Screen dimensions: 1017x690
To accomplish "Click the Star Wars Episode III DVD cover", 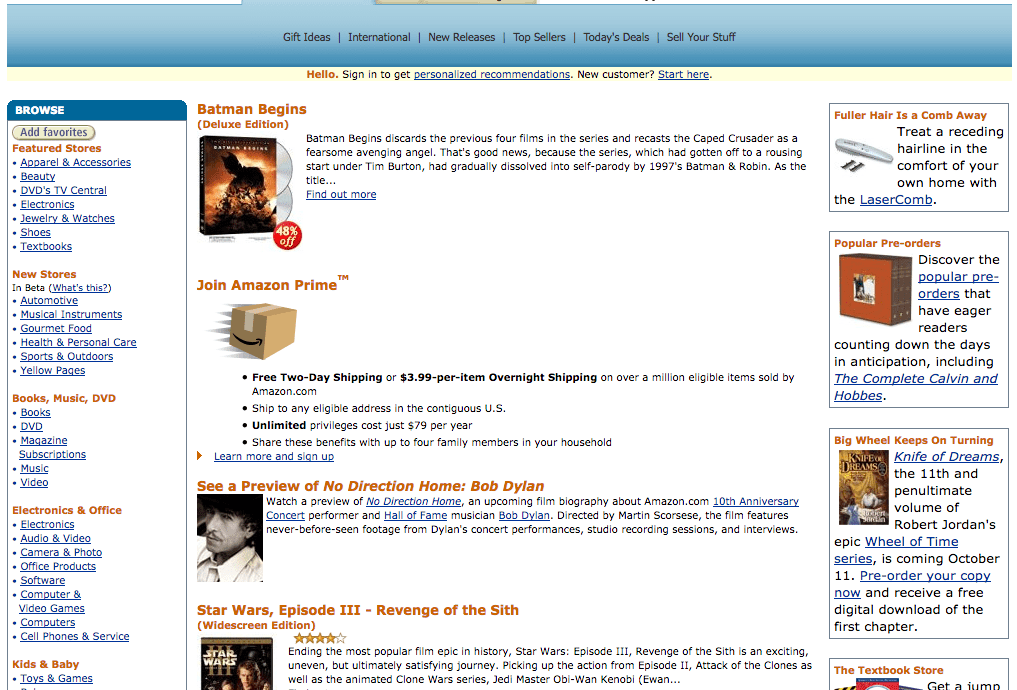I will pyautogui.click(x=237, y=664).
